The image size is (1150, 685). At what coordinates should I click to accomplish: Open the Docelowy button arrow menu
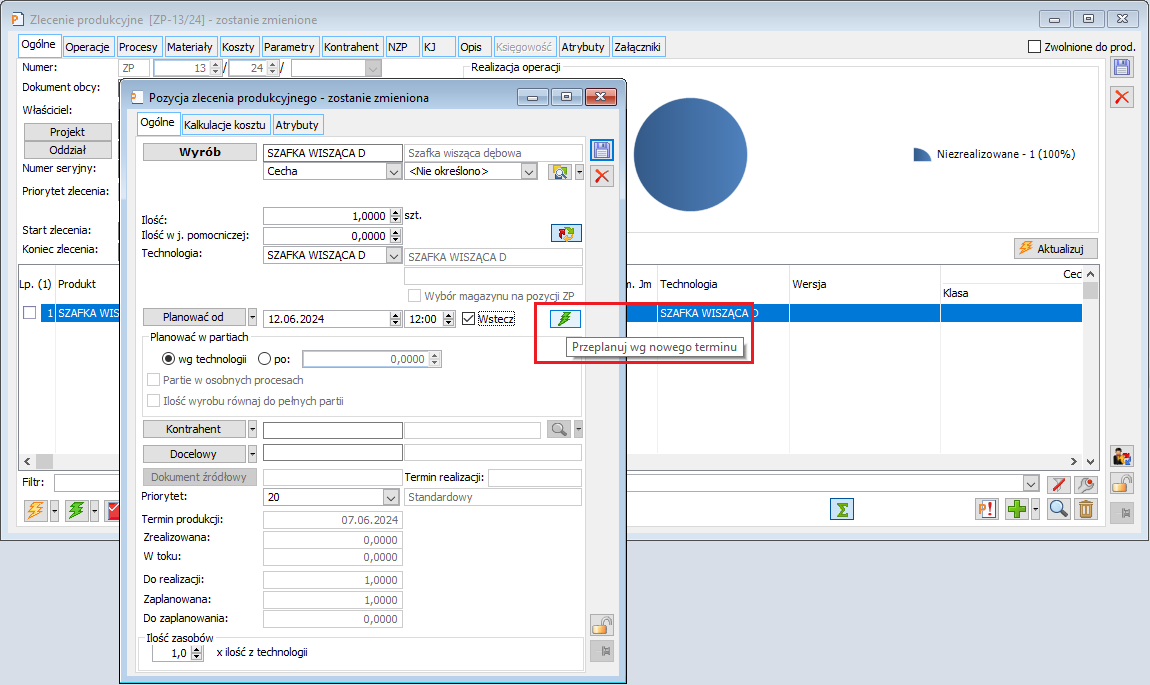252,454
